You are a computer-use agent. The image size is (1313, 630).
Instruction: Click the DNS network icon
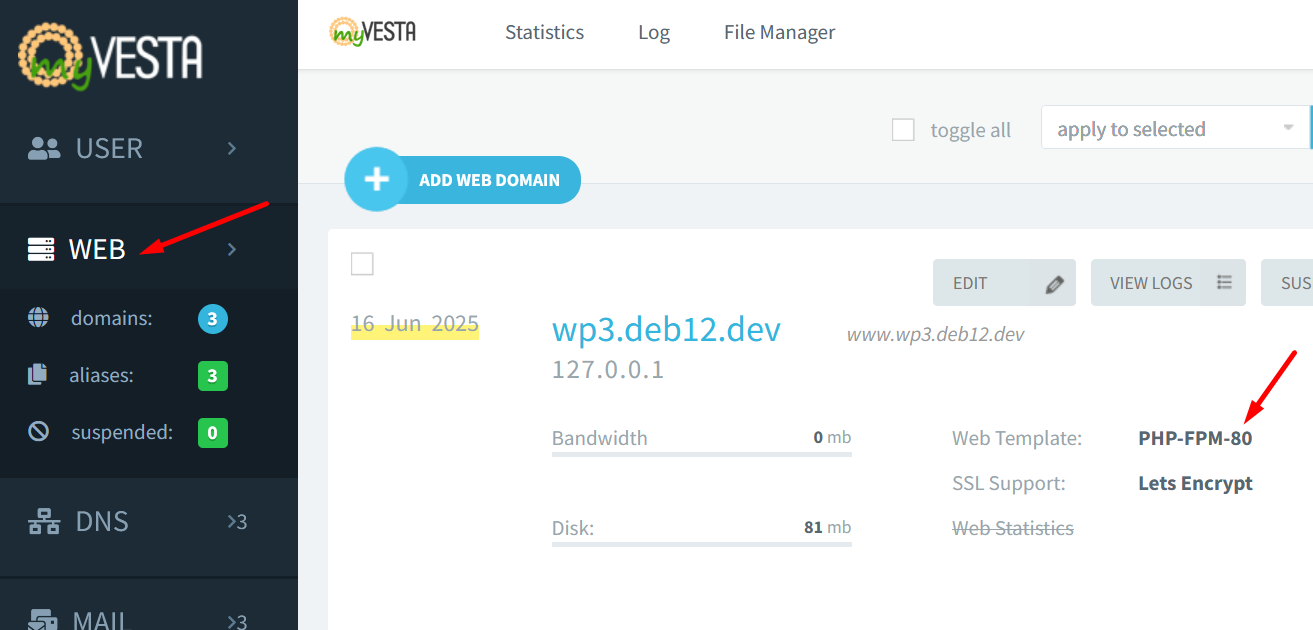tap(44, 522)
